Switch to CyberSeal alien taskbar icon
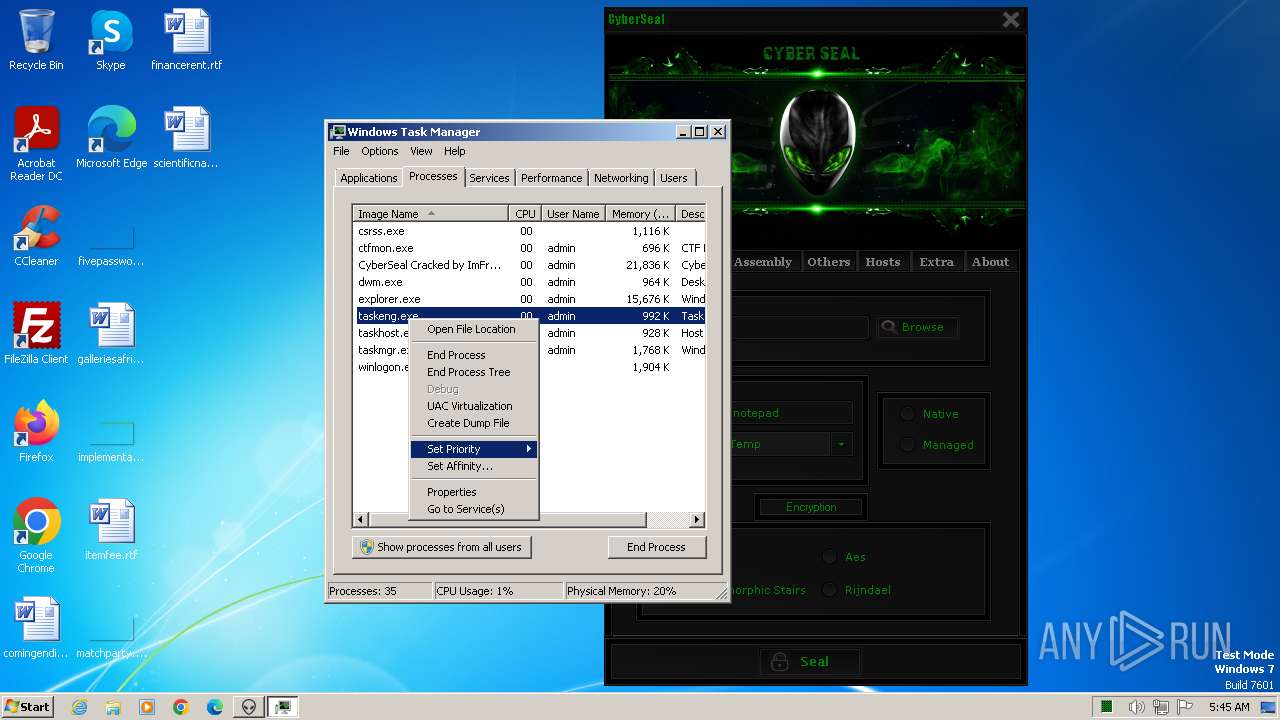This screenshot has height=720, width=1280. click(249, 707)
